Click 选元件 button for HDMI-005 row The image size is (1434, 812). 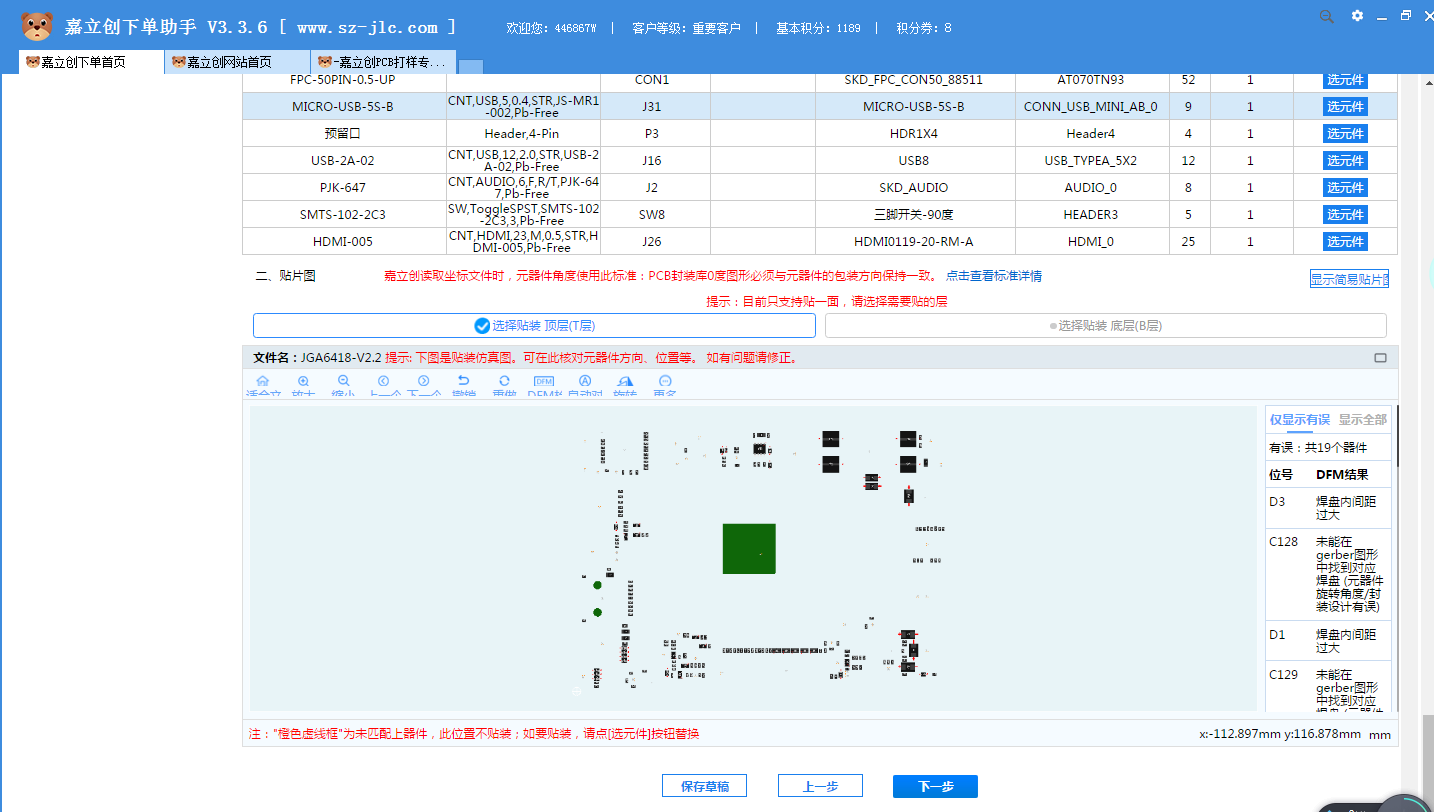click(x=1345, y=241)
